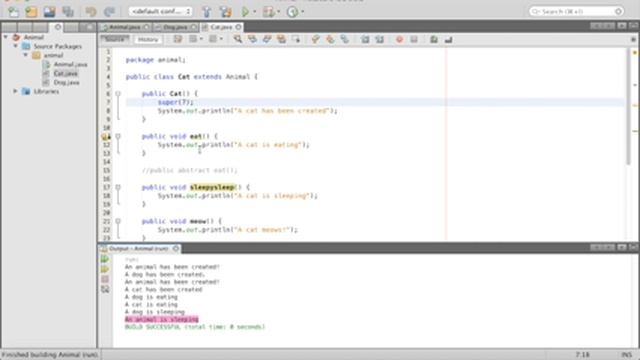The width and height of the screenshot is (640, 360).
Task: Click the Save All toolbar icon
Action: click(68, 11)
